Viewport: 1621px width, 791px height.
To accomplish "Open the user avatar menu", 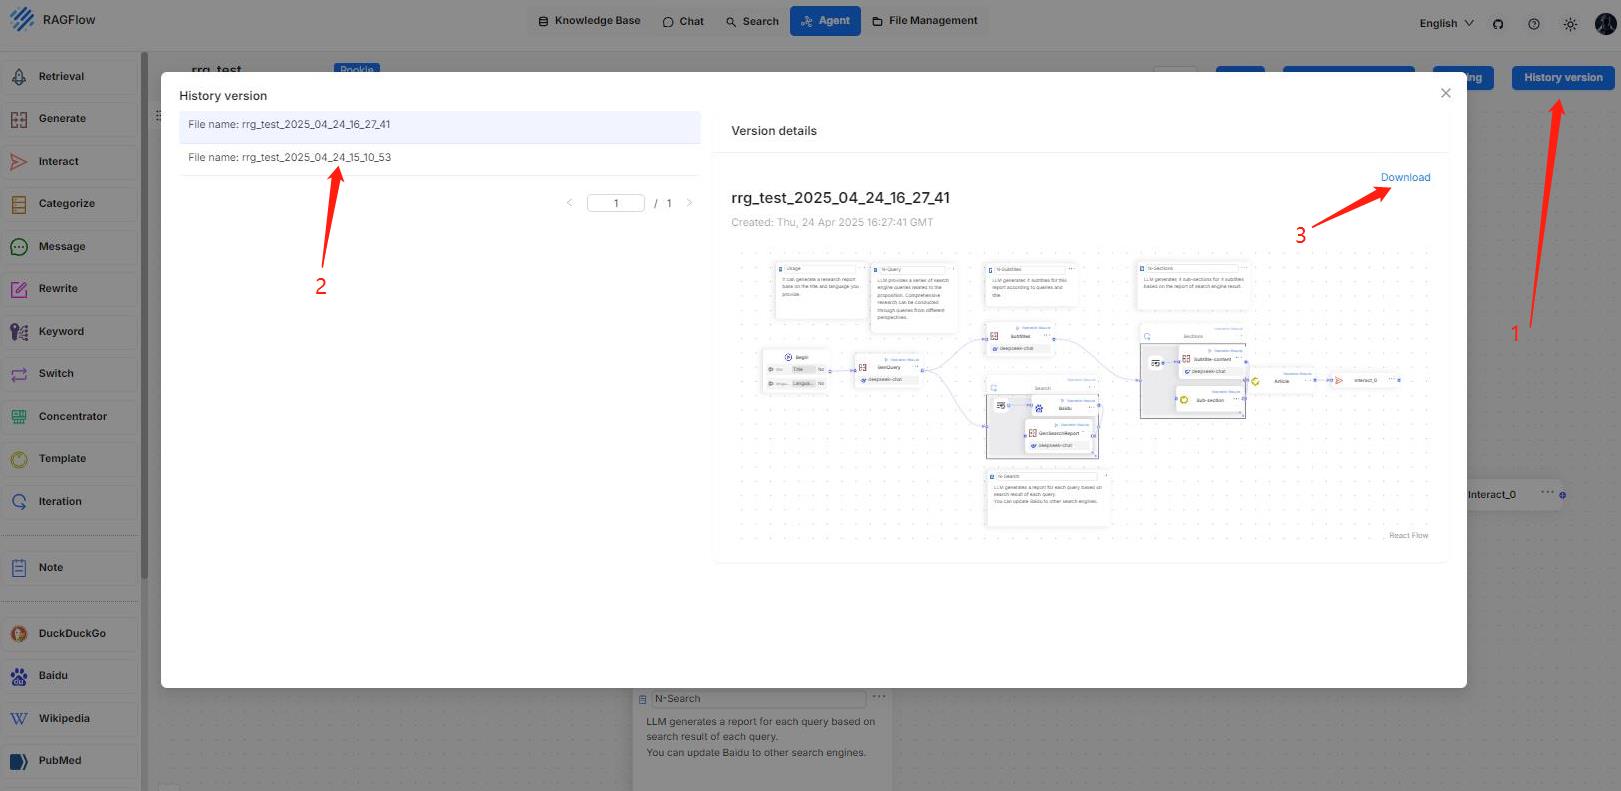I will click(x=1606, y=24).
